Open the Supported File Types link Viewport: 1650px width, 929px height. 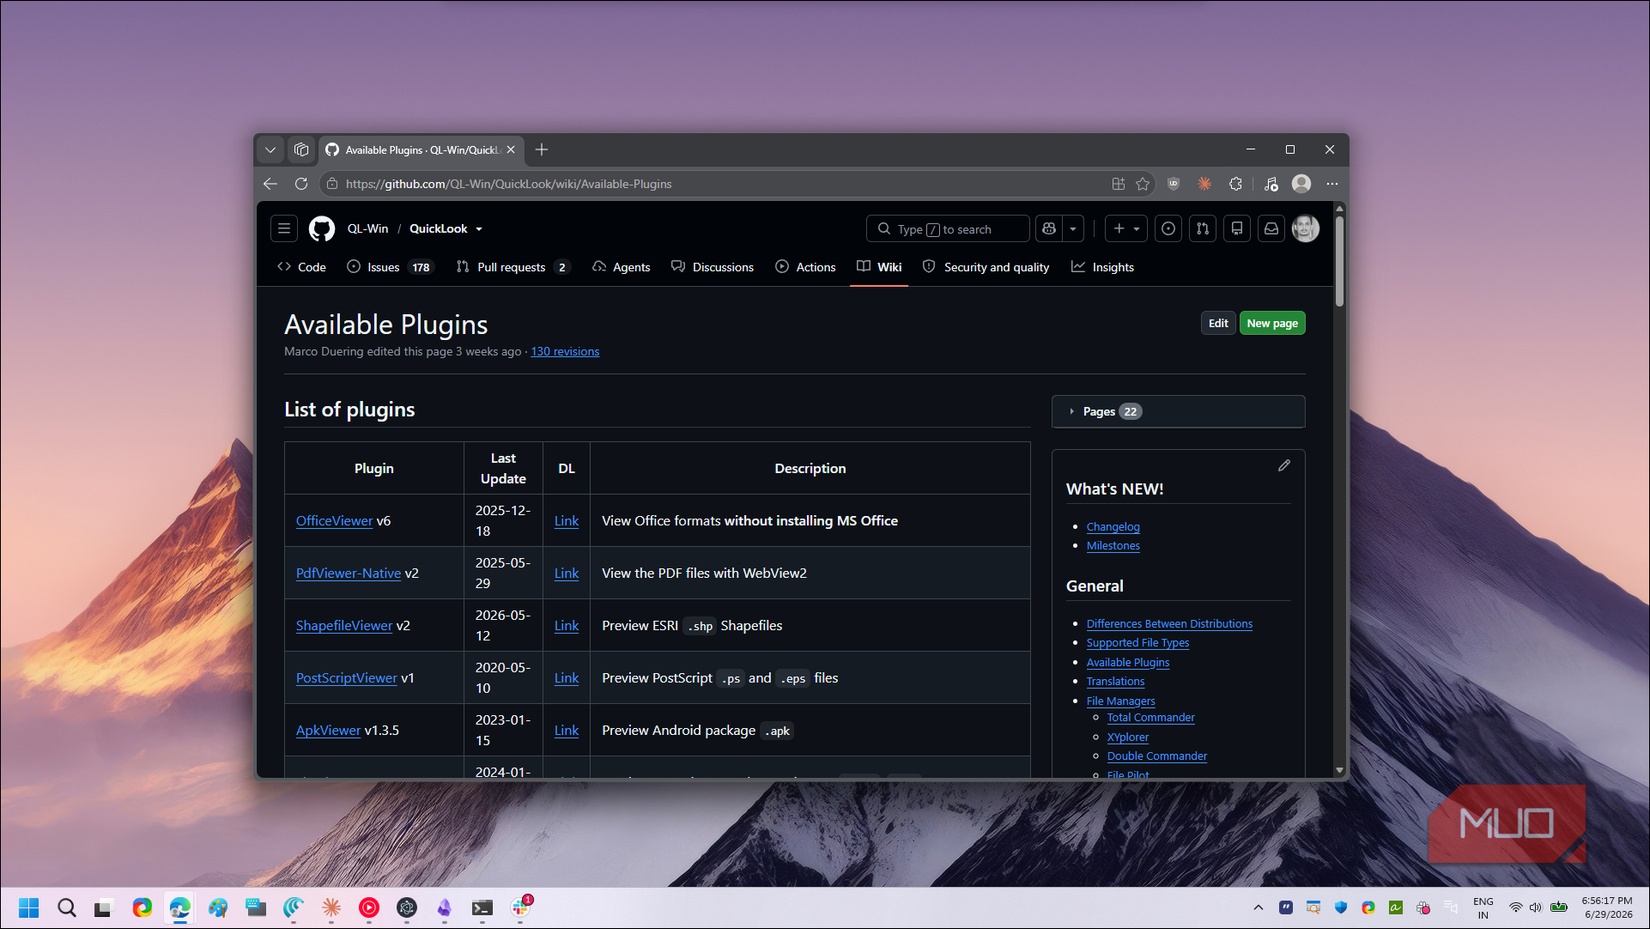[x=1138, y=643]
